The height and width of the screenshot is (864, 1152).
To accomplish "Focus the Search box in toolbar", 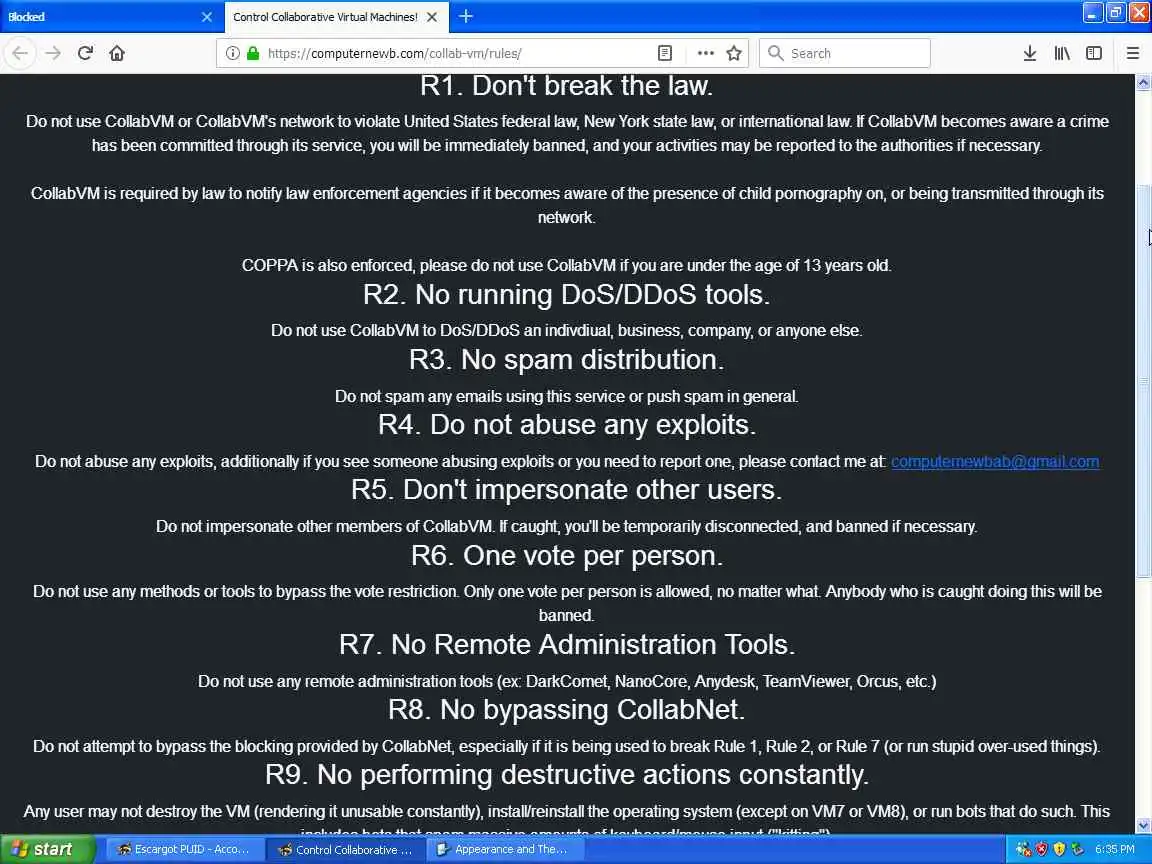I will pyautogui.click(x=845, y=53).
